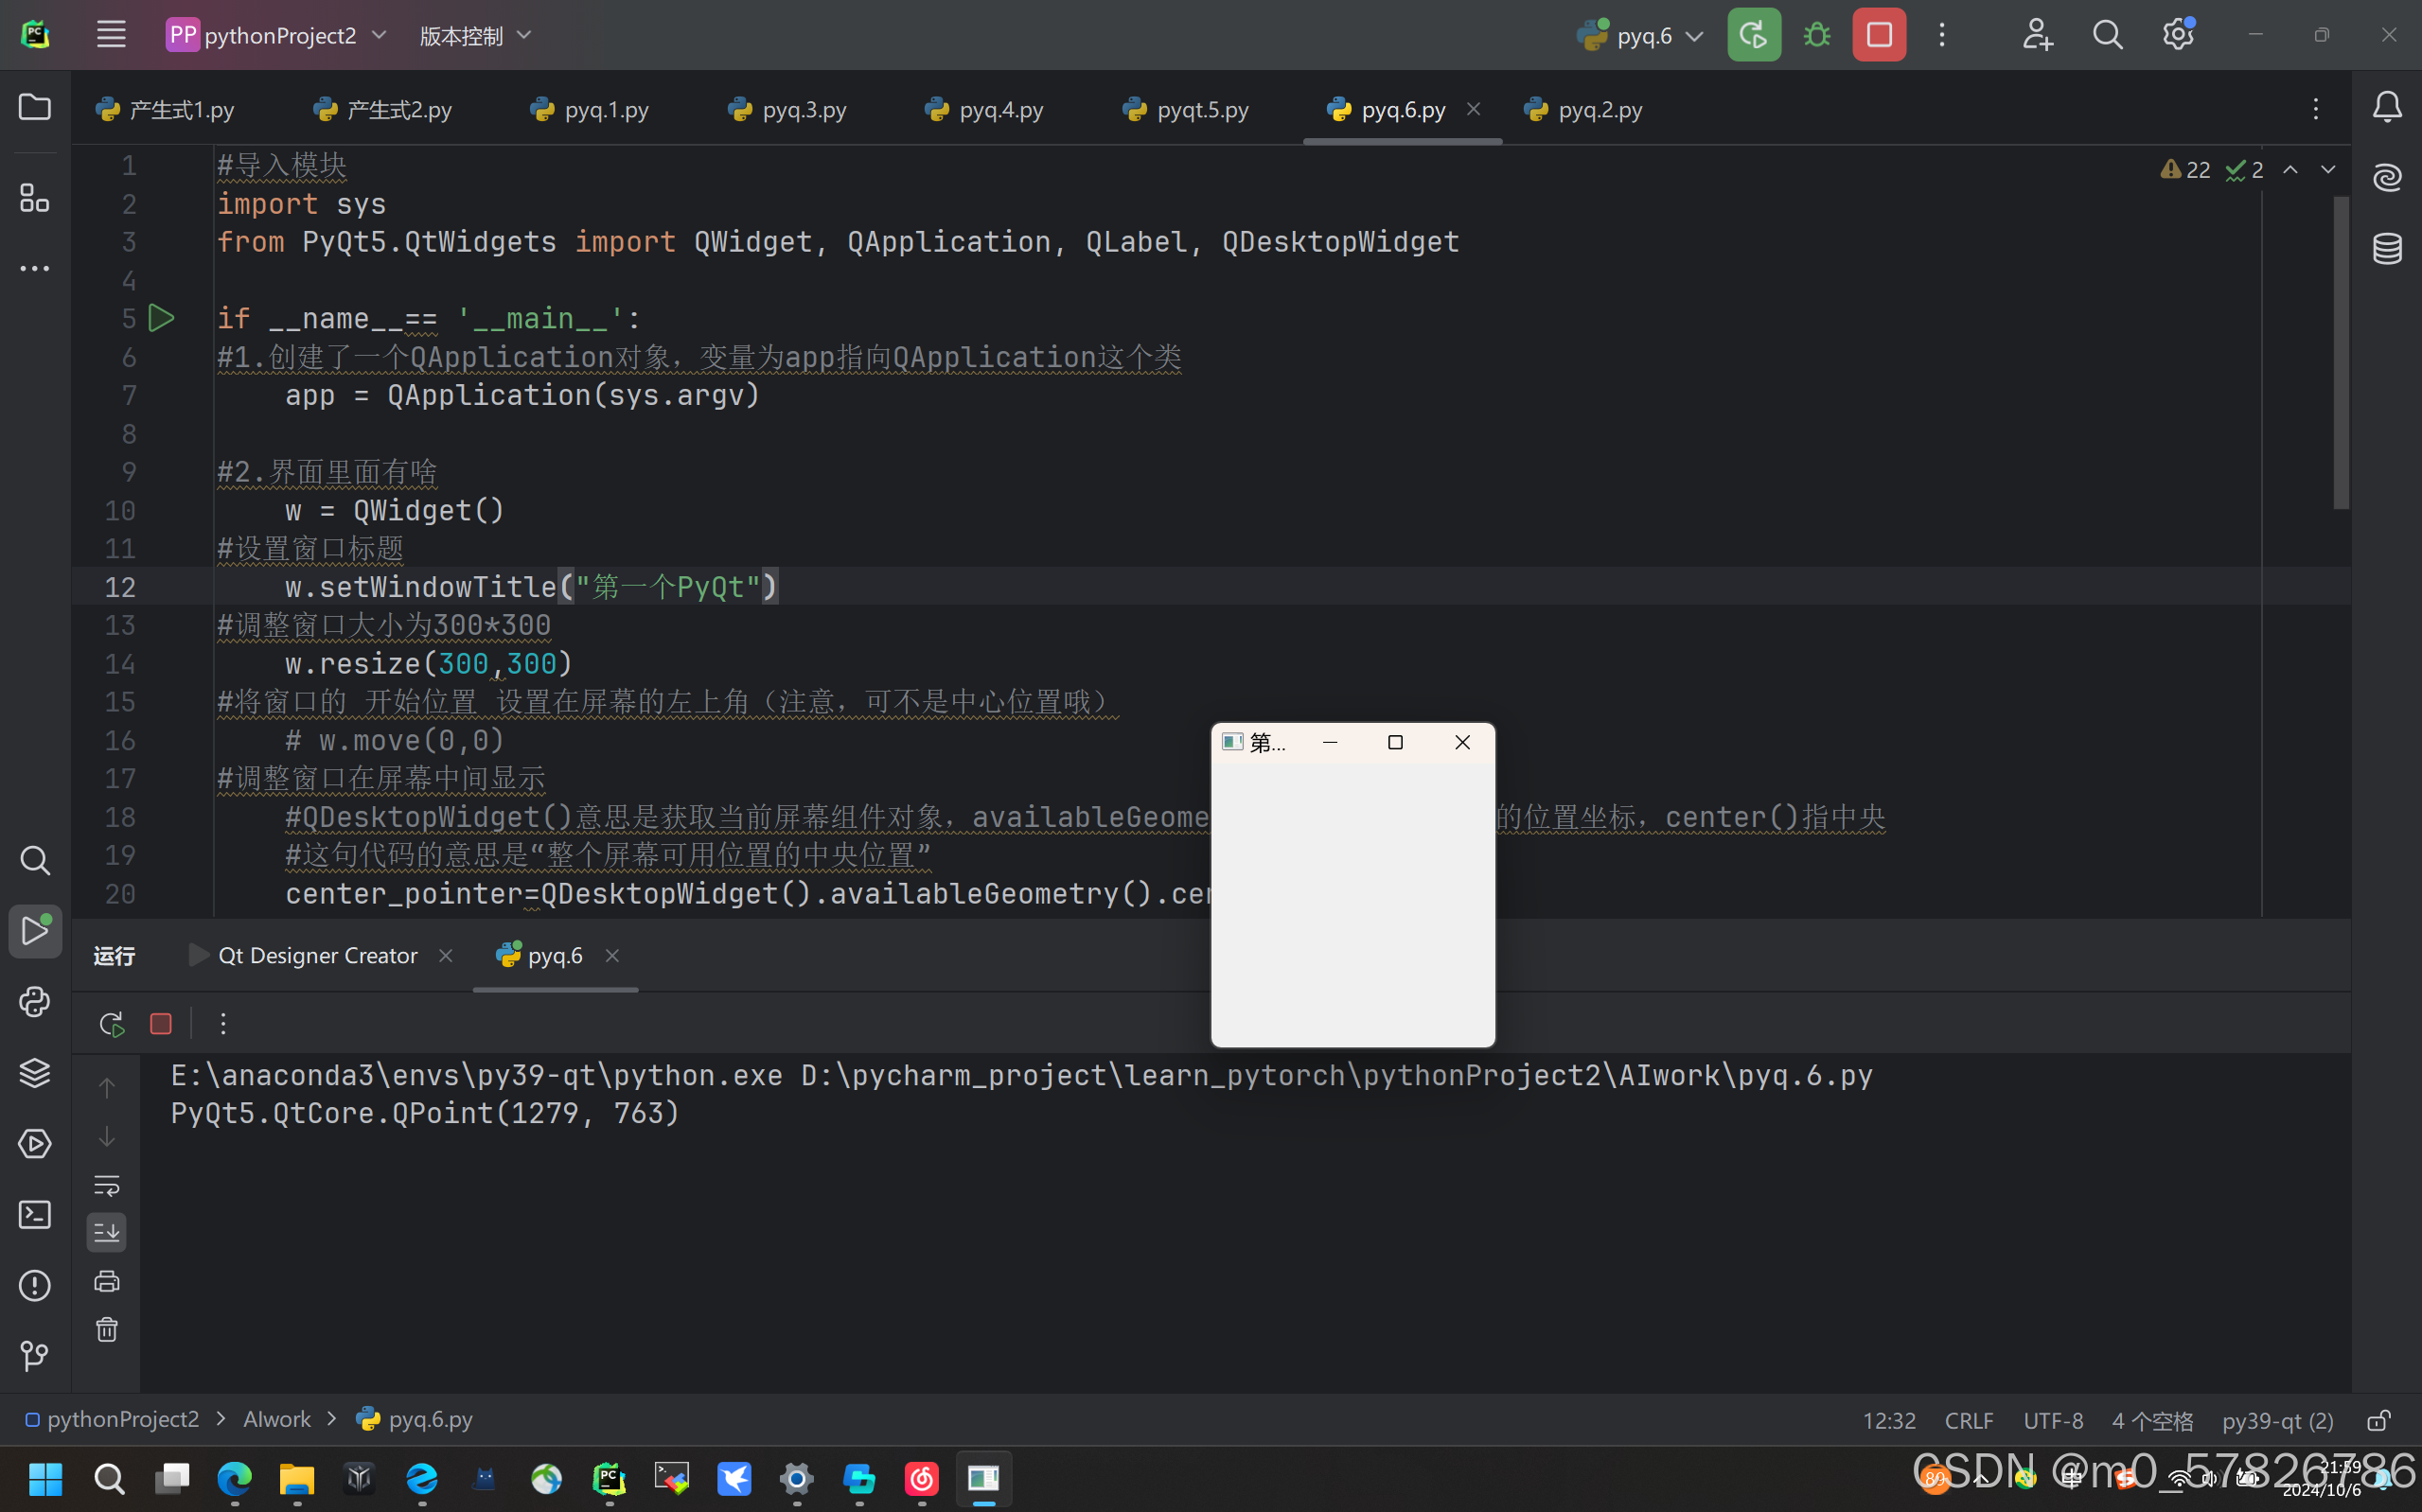Open the Git version control tool window
The height and width of the screenshot is (1512, 2422).
pos(35,1355)
